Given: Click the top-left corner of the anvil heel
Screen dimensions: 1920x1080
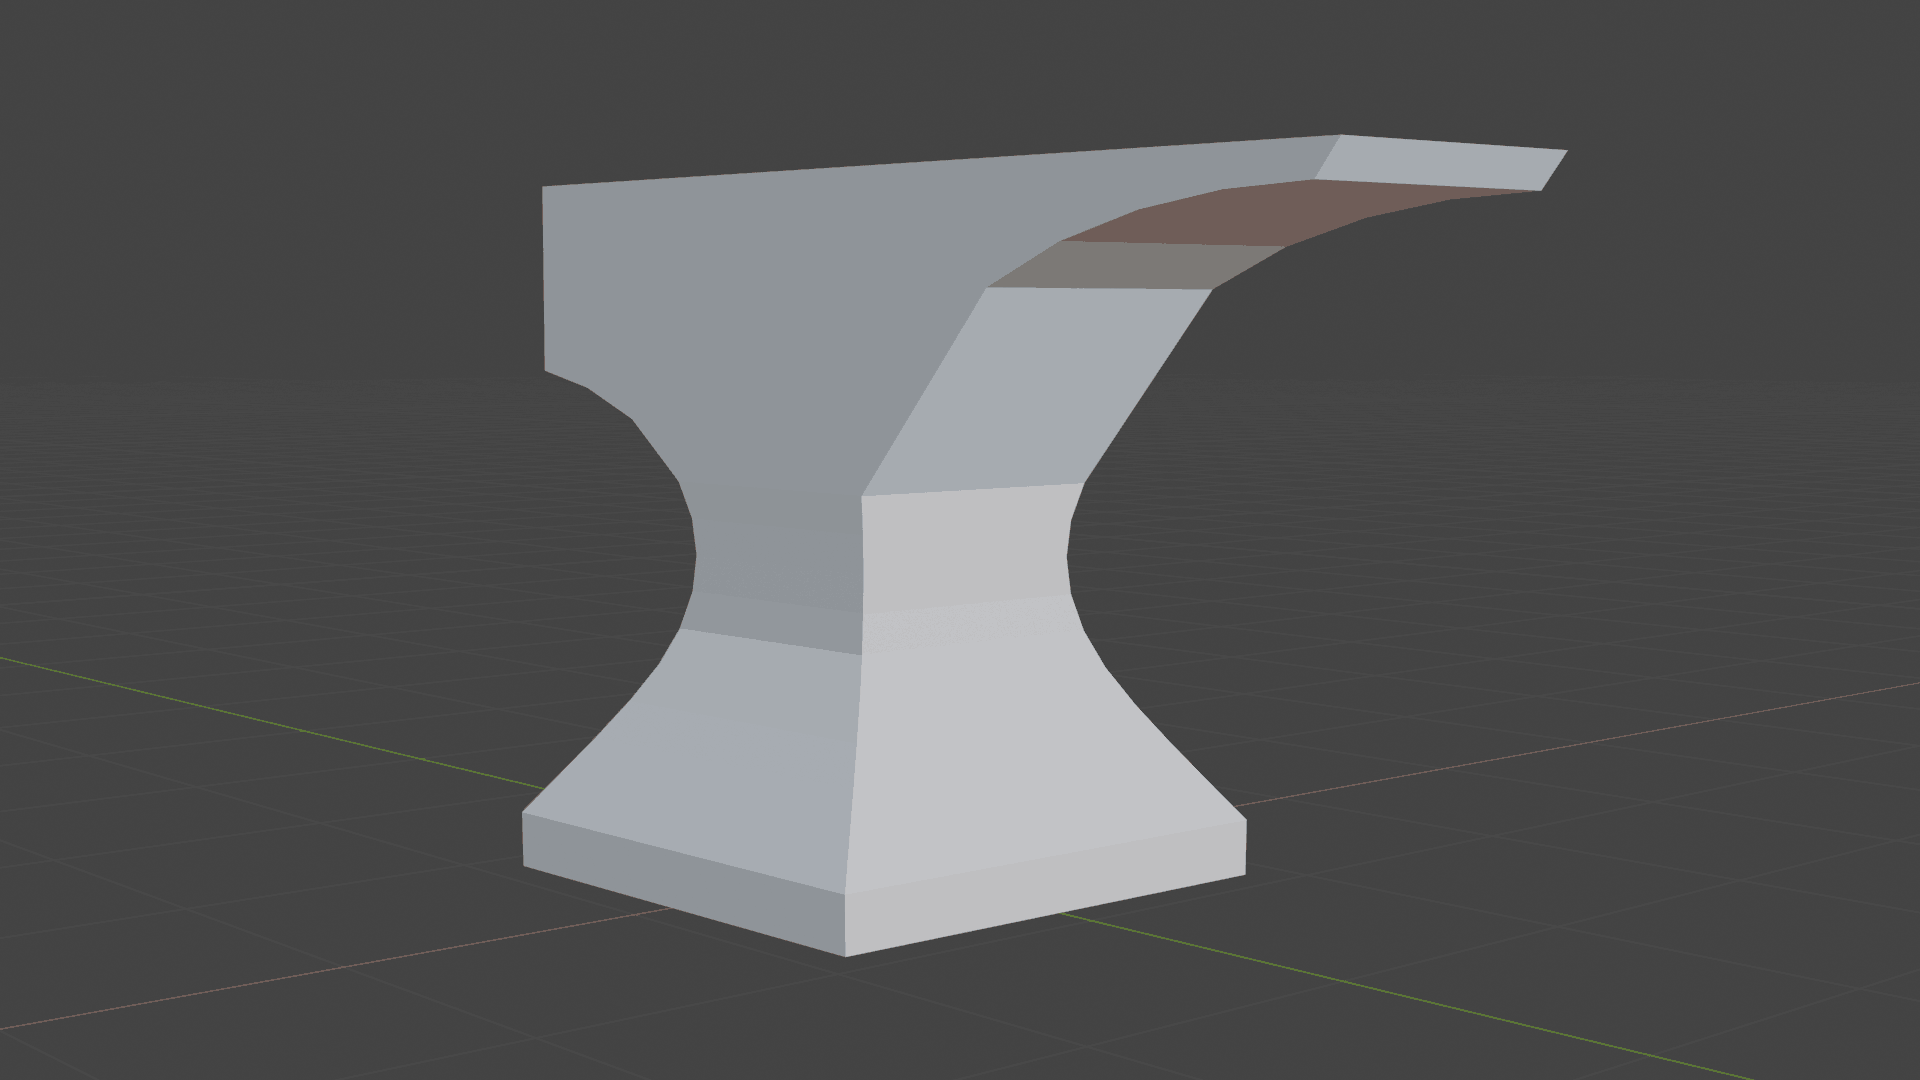Looking at the screenshot, I should point(544,188).
